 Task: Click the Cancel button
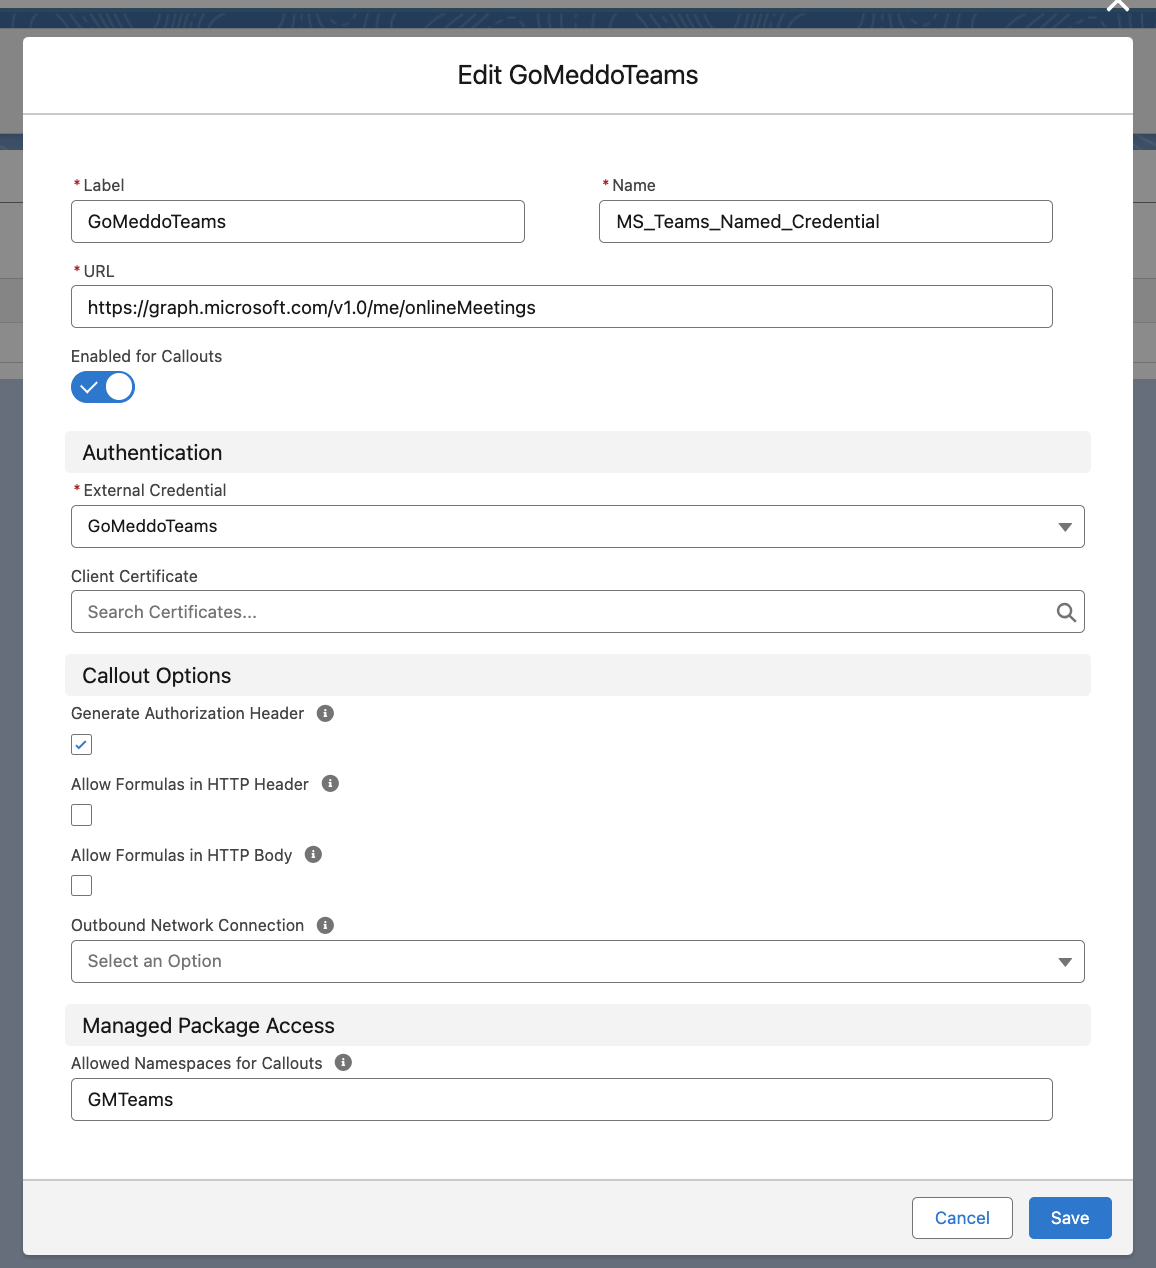(962, 1218)
